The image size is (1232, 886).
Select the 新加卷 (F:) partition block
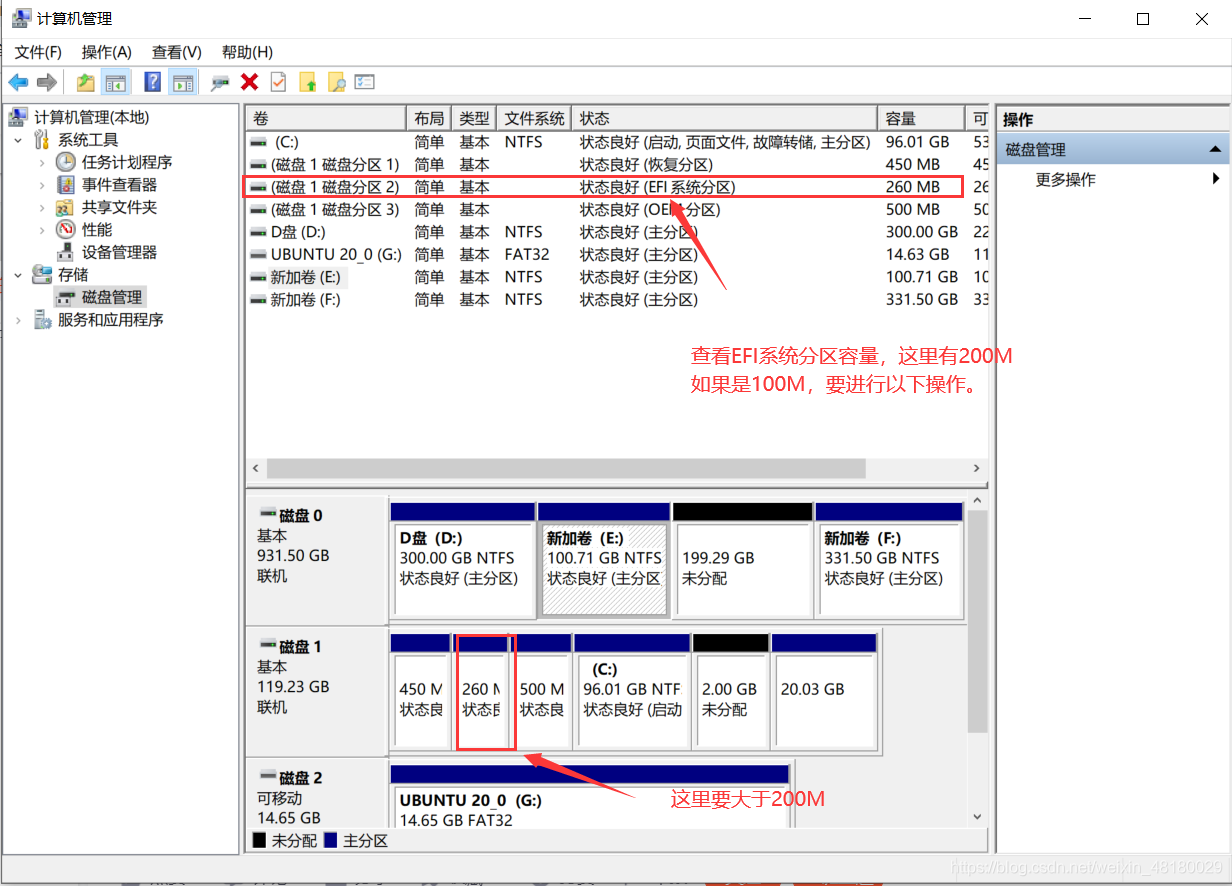(889, 560)
